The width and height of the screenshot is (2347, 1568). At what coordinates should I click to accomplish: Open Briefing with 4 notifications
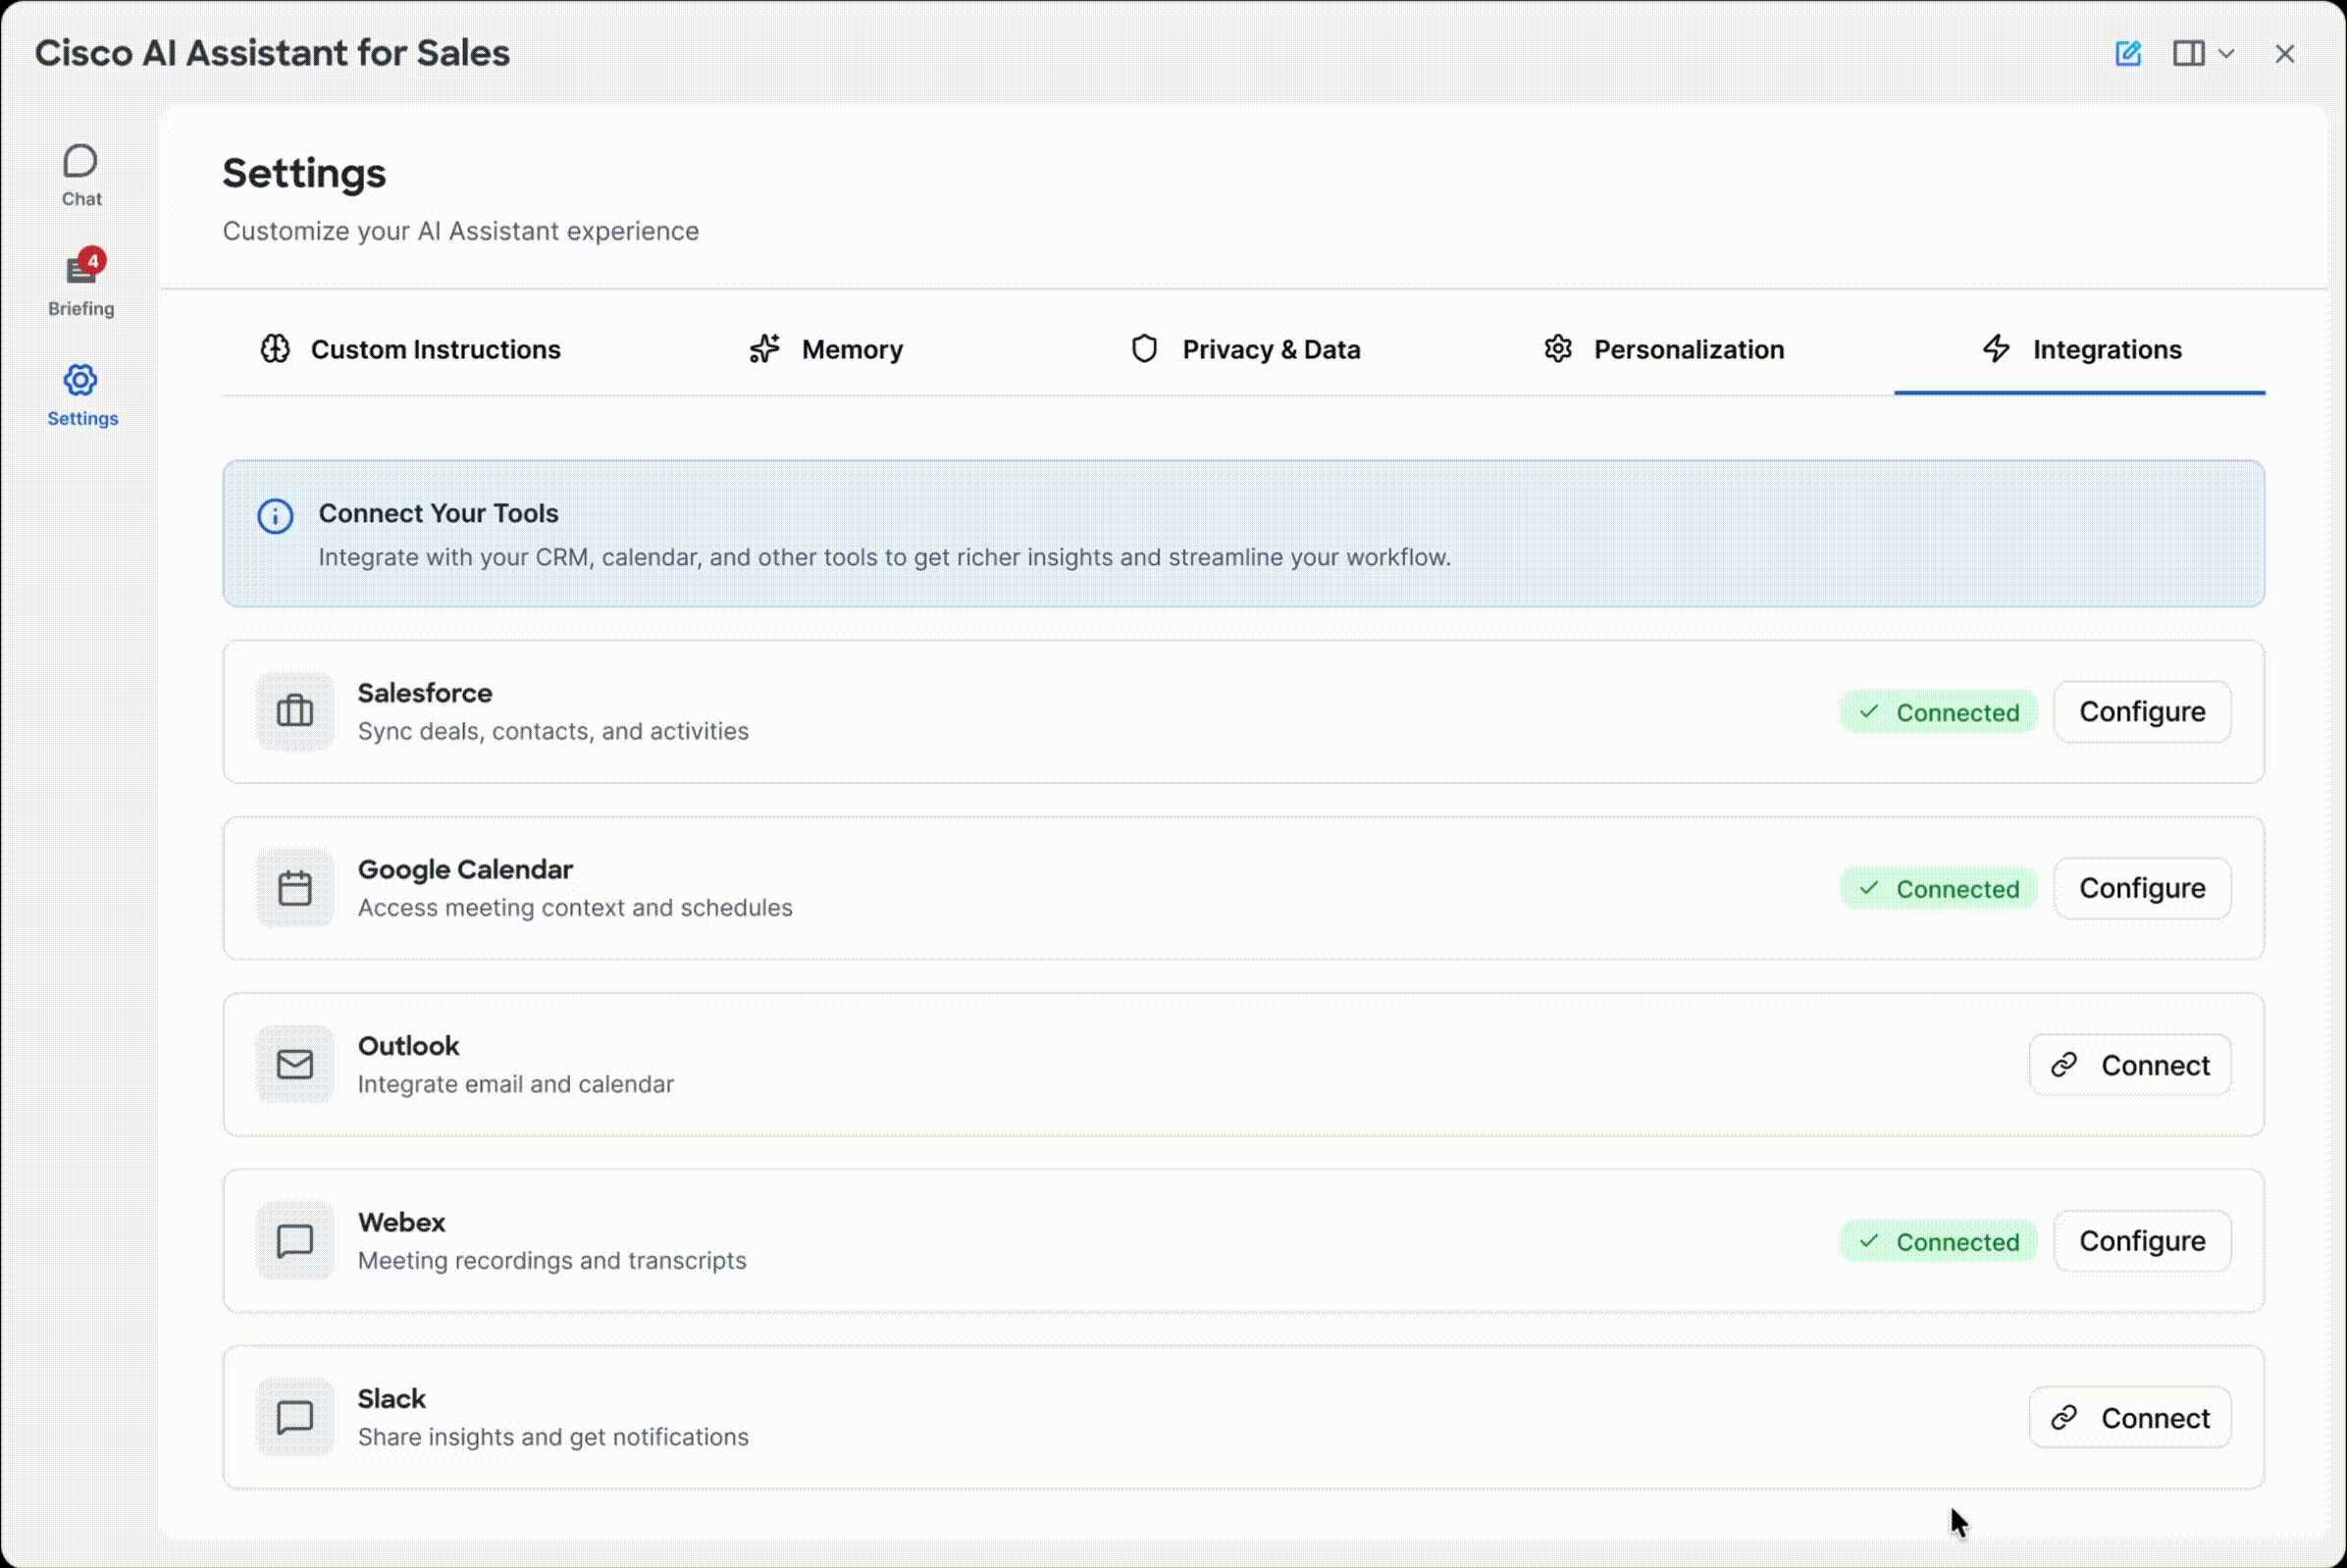[x=81, y=283]
